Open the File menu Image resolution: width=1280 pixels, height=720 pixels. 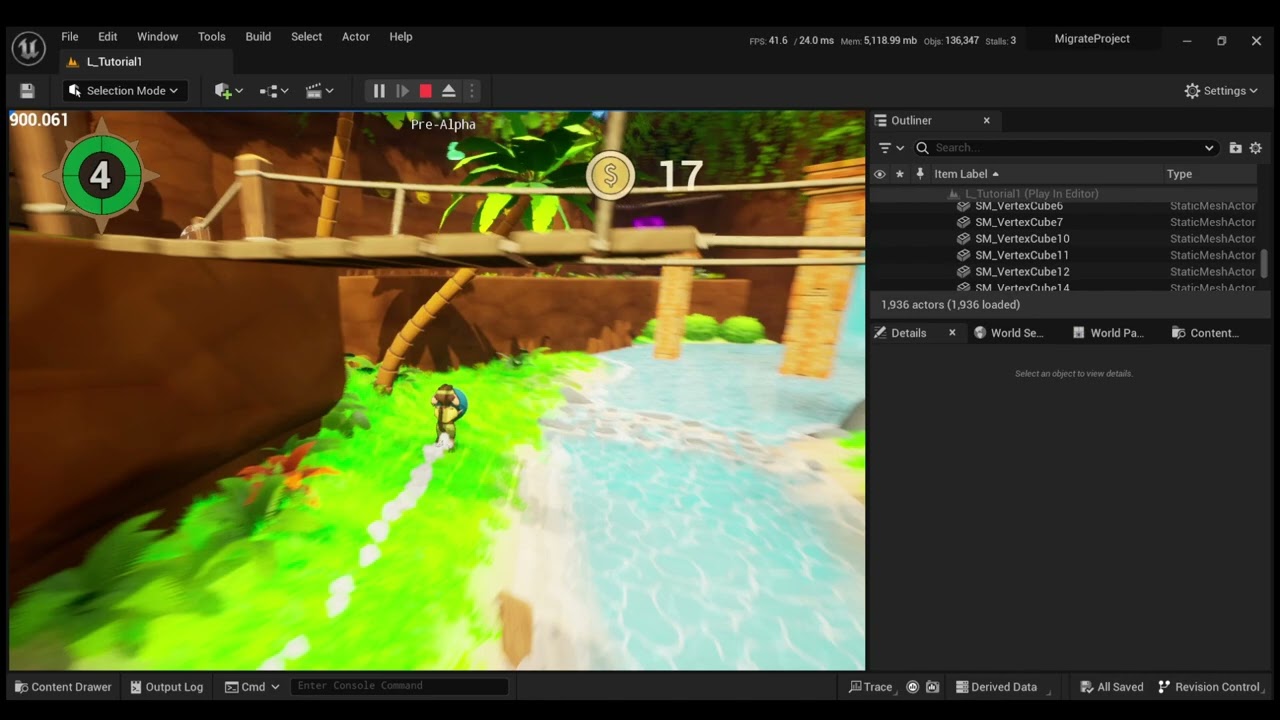pos(70,37)
